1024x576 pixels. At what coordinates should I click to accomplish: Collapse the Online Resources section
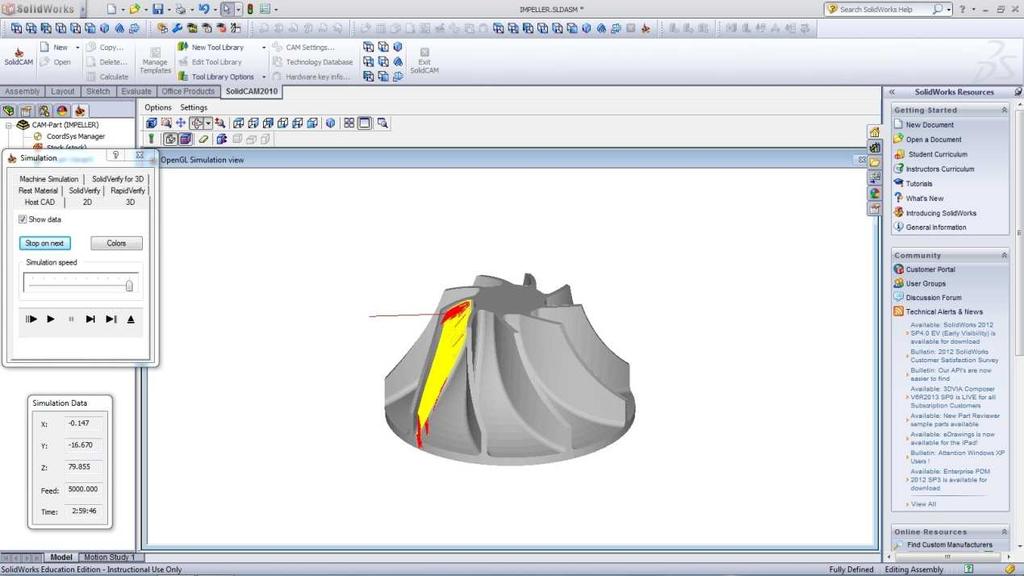[x=1004, y=532]
